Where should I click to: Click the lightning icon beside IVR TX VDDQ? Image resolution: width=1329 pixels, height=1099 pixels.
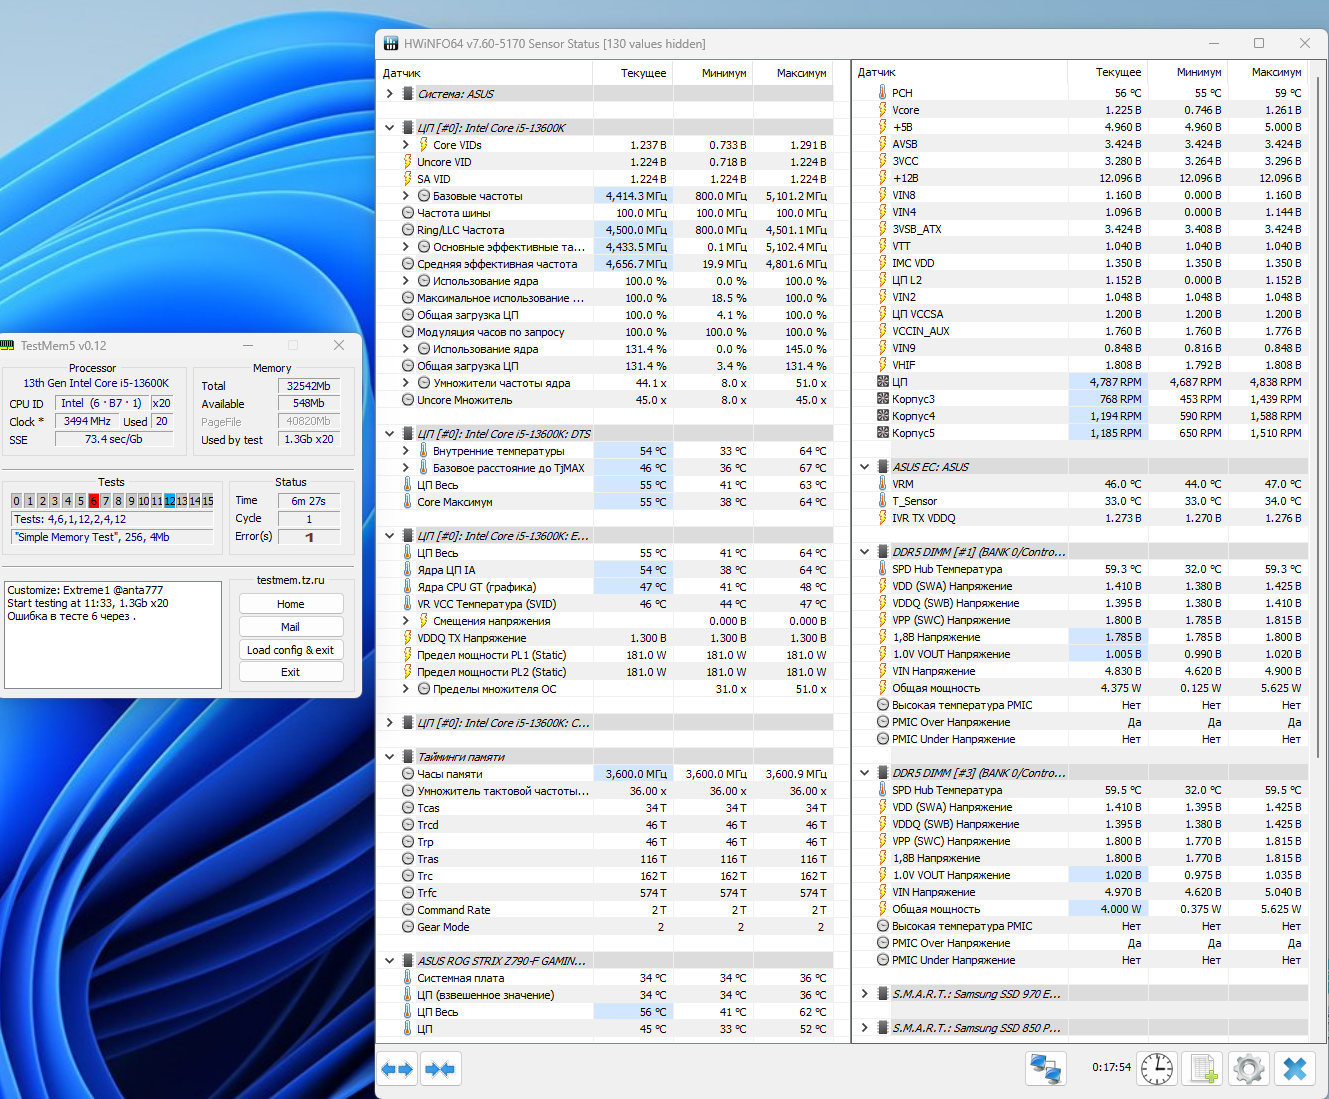(x=882, y=518)
